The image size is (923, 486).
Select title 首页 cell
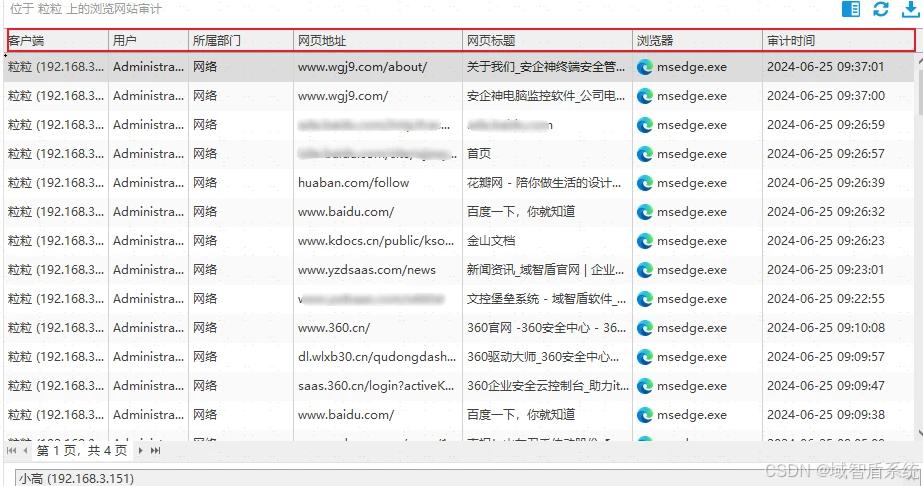[479, 154]
